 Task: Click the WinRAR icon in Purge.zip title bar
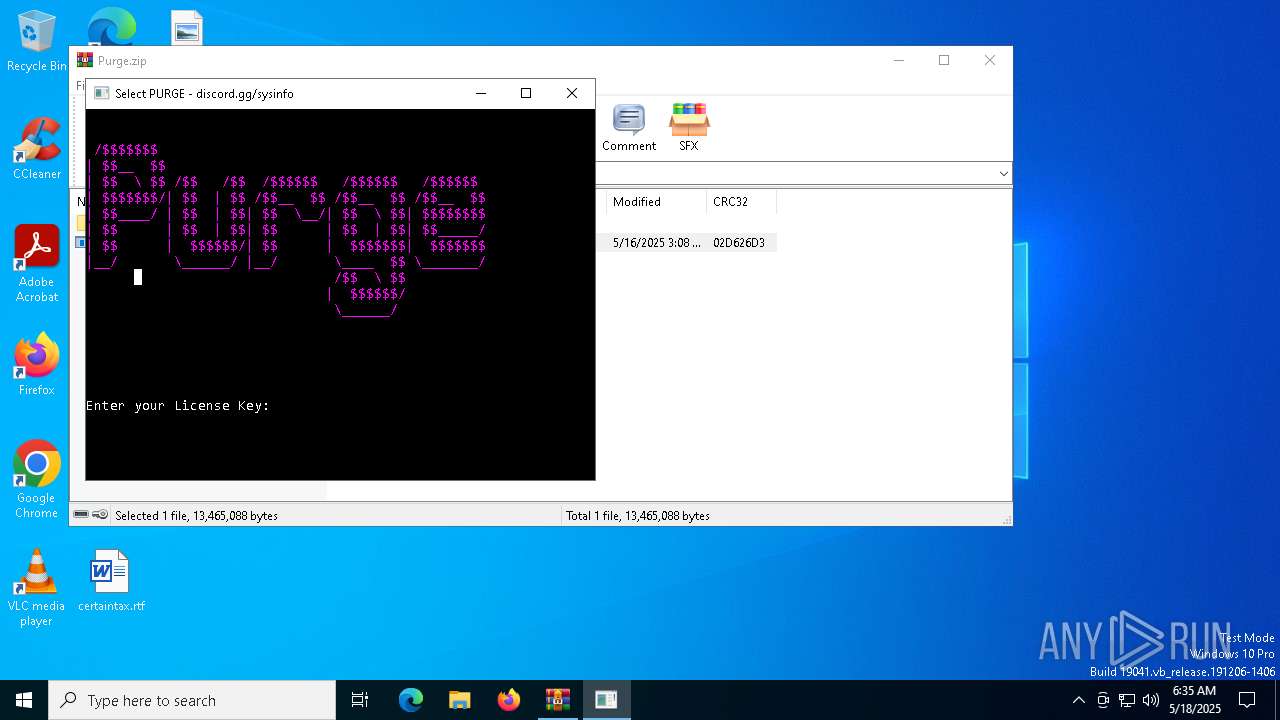[x=85, y=60]
